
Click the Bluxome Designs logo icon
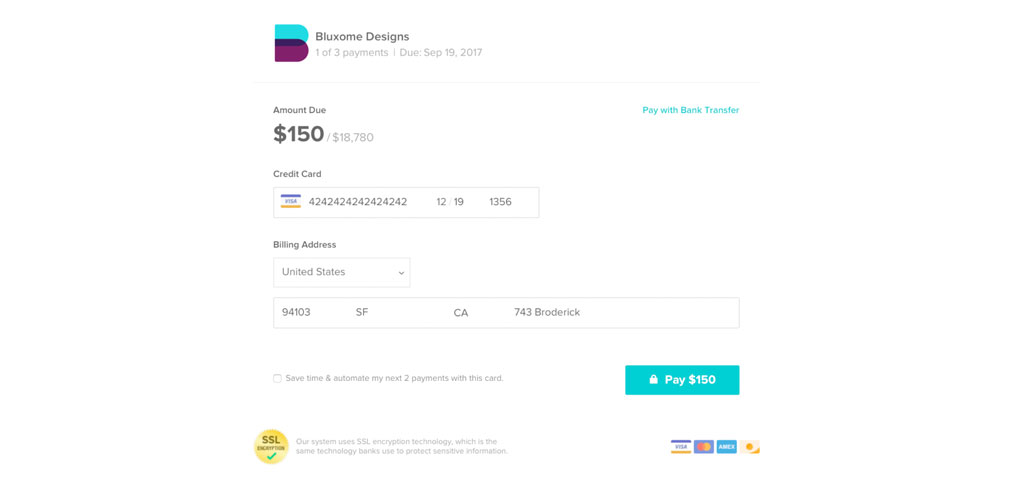(291, 43)
